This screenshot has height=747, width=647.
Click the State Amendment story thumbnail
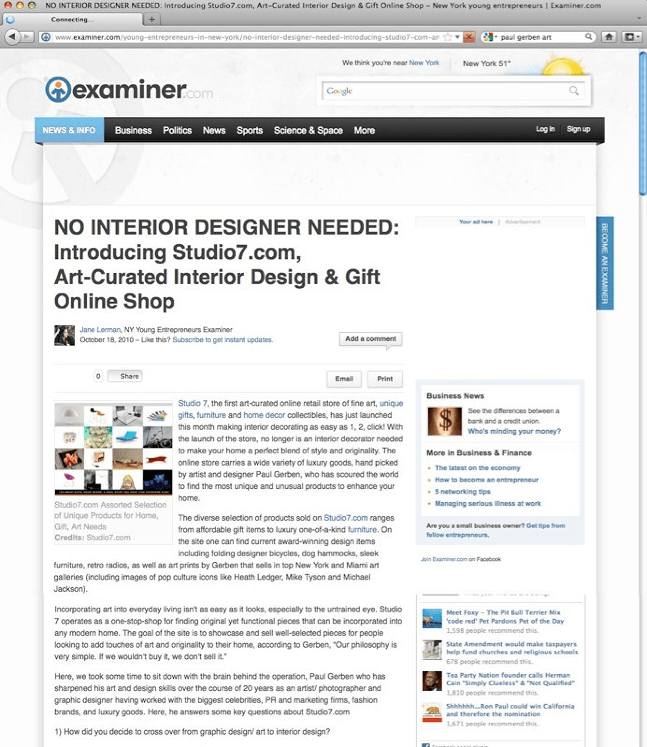click(x=432, y=649)
